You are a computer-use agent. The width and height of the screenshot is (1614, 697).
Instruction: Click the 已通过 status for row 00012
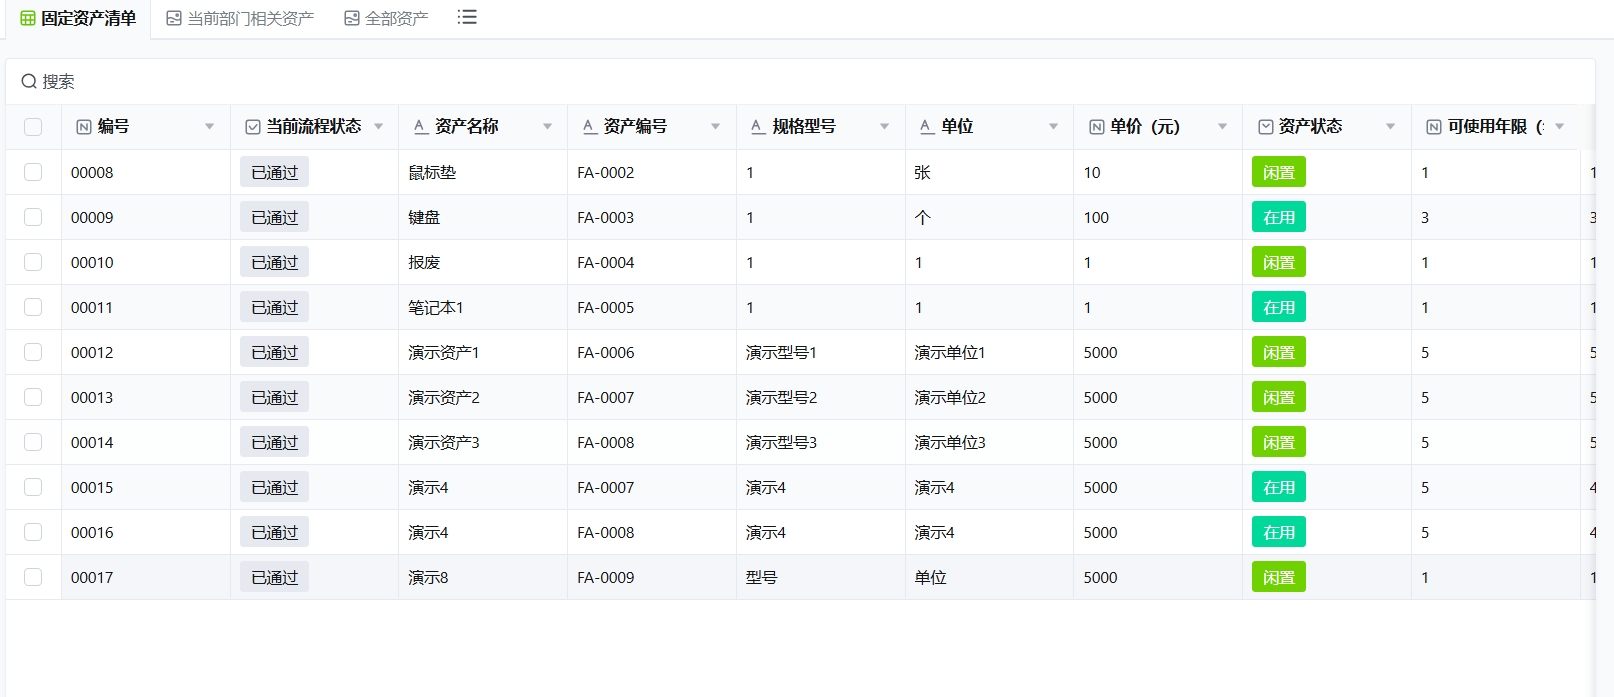(274, 352)
